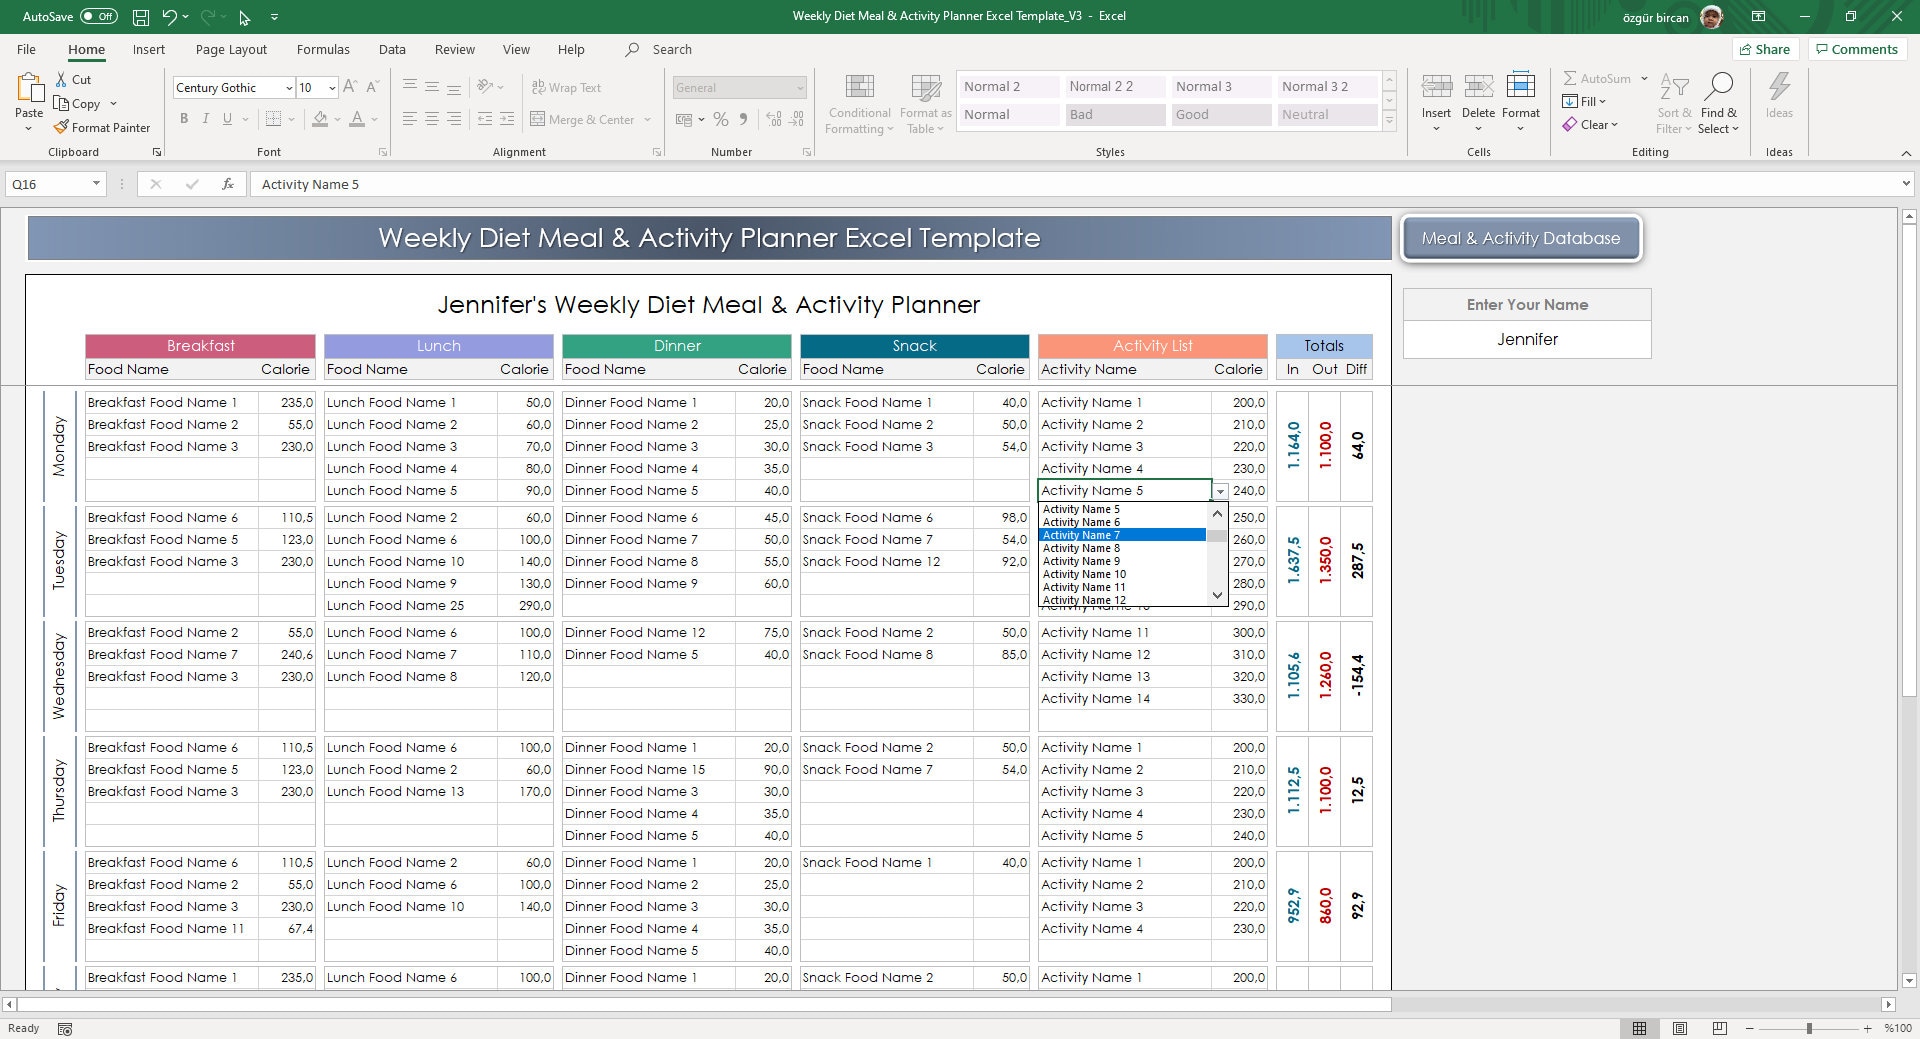The height and width of the screenshot is (1039, 1920).
Task: Open the Page Layout ribbon tab
Action: pos(231,49)
